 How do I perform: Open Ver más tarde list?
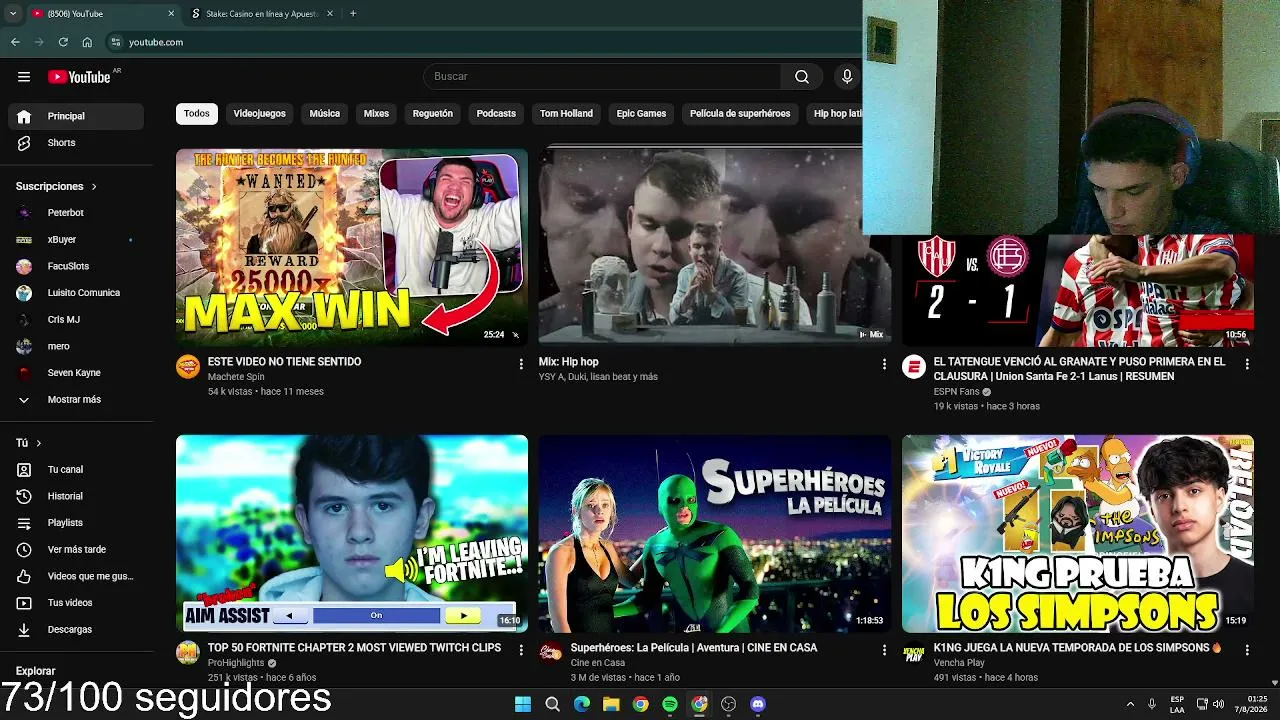pos(76,550)
